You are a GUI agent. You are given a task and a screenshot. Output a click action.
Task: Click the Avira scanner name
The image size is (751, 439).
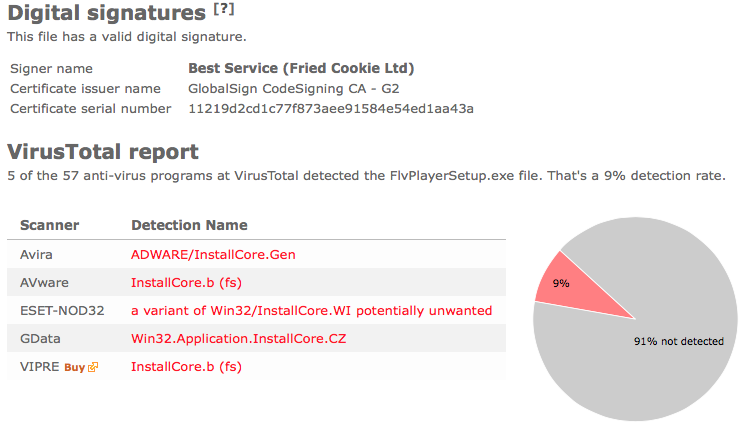click(36, 255)
